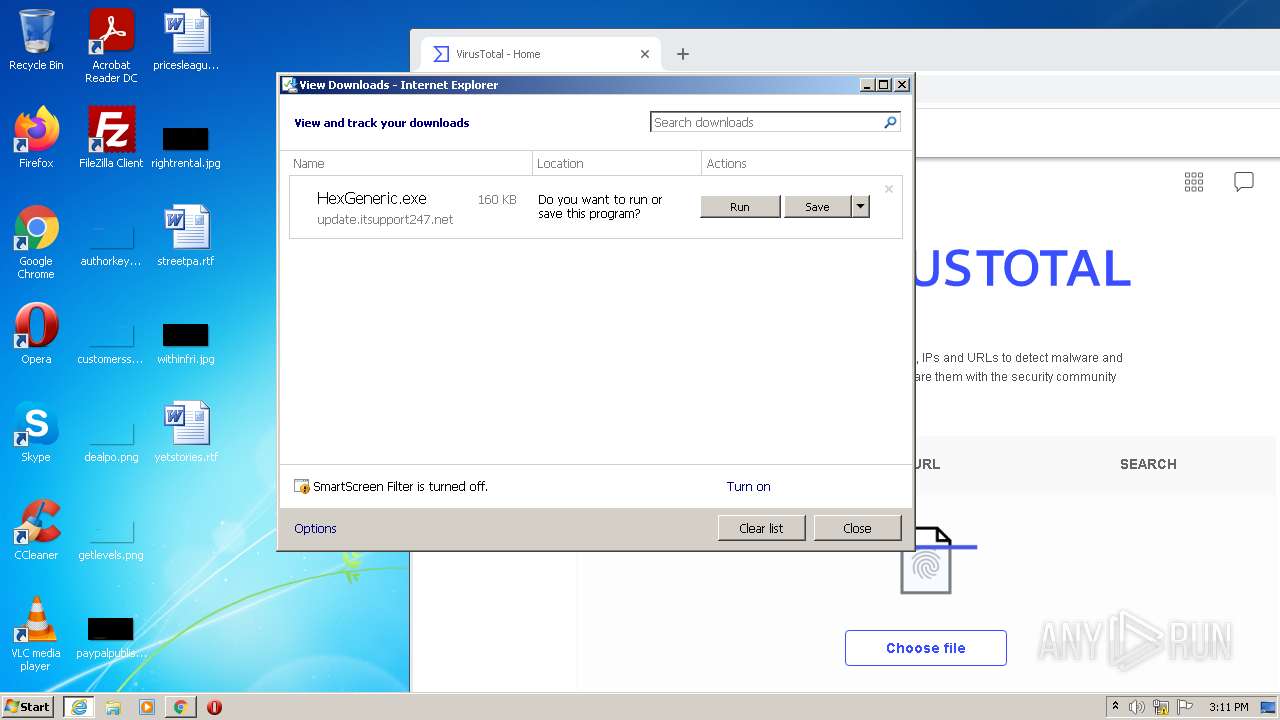Open streetpa.rtf document icon

click(x=186, y=236)
